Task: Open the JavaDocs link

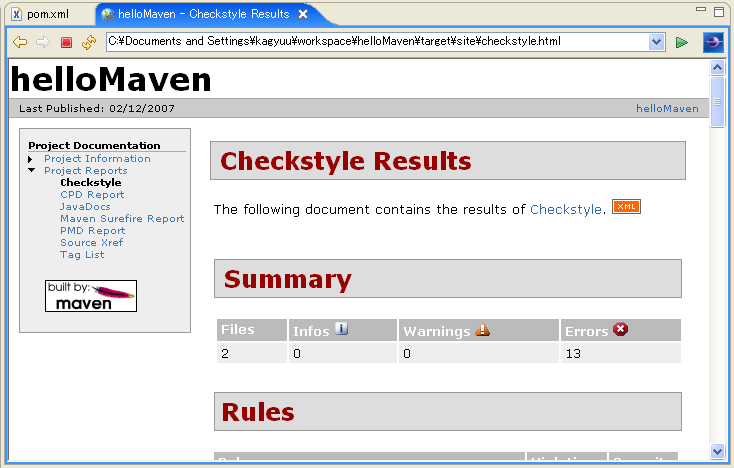Action: coord(85,206)
